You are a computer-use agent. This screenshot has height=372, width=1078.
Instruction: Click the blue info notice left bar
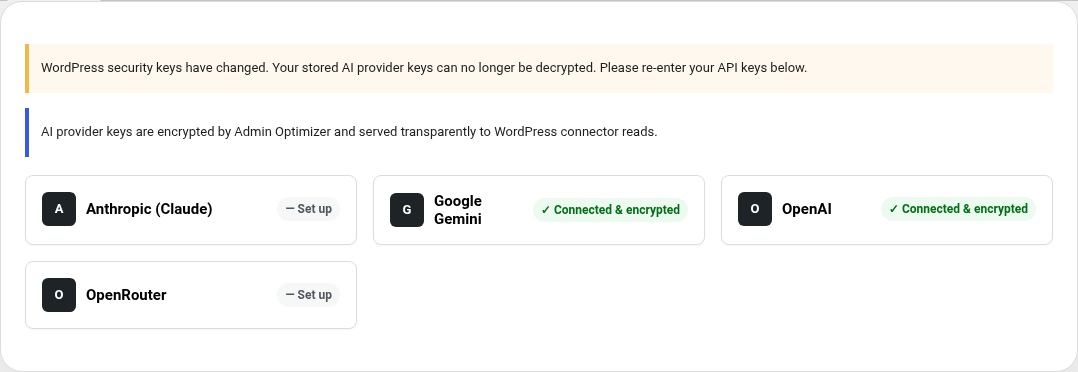tap(27, 132)
